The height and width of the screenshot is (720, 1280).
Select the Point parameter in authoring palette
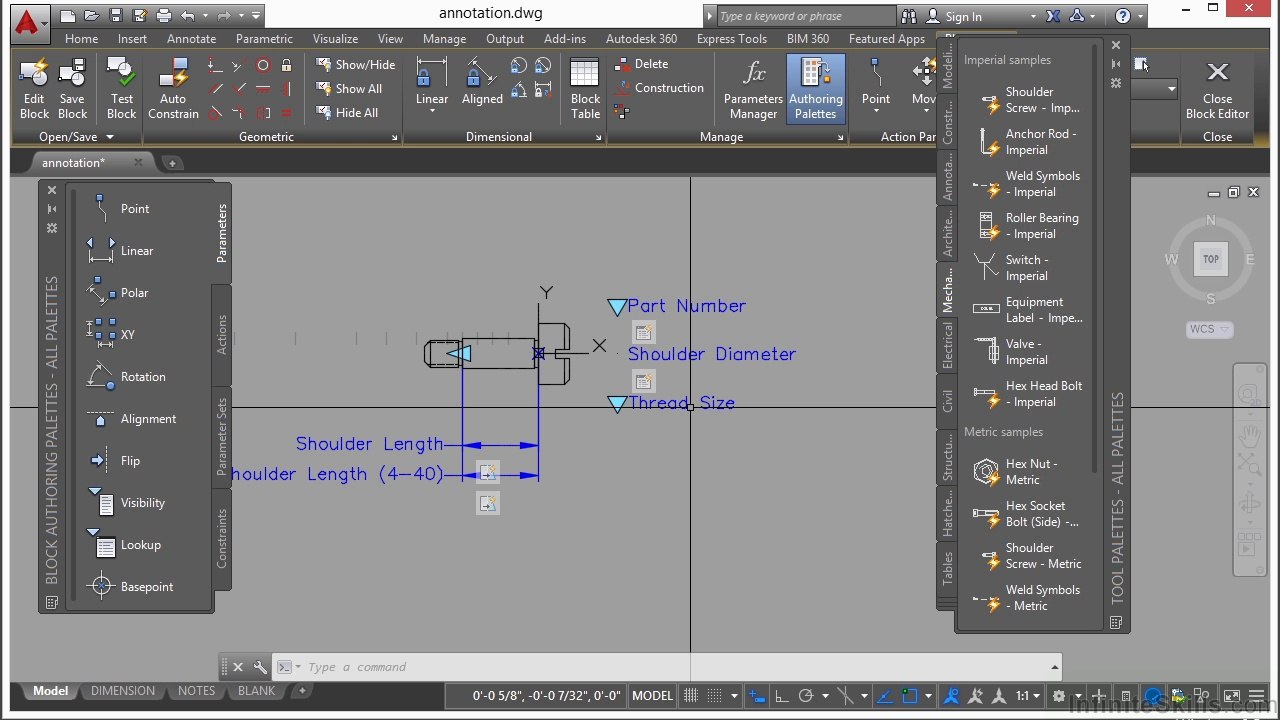(x=120, y=208)
